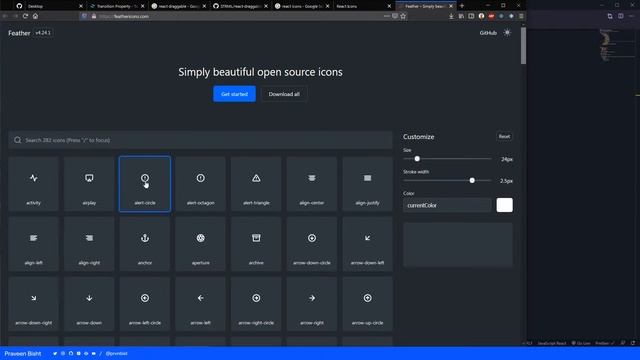This screenshot has height=360, width=640.
Task: Switch to the react-draggable Google tab
Action: (178, 6)
